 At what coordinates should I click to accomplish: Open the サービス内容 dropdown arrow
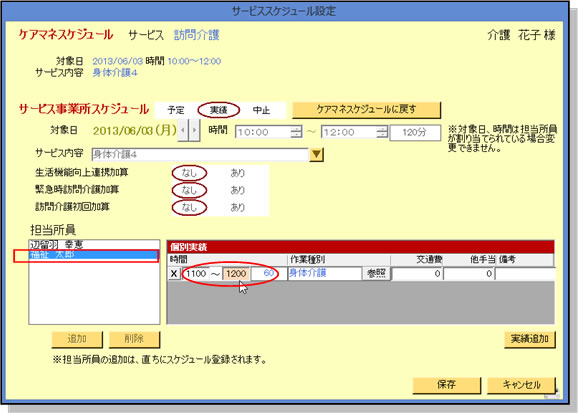[x=316, y=155]
